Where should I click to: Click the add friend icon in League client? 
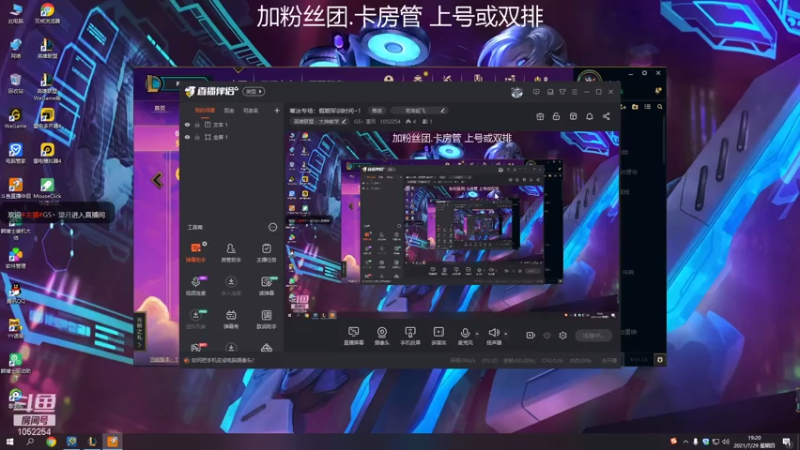623,107
